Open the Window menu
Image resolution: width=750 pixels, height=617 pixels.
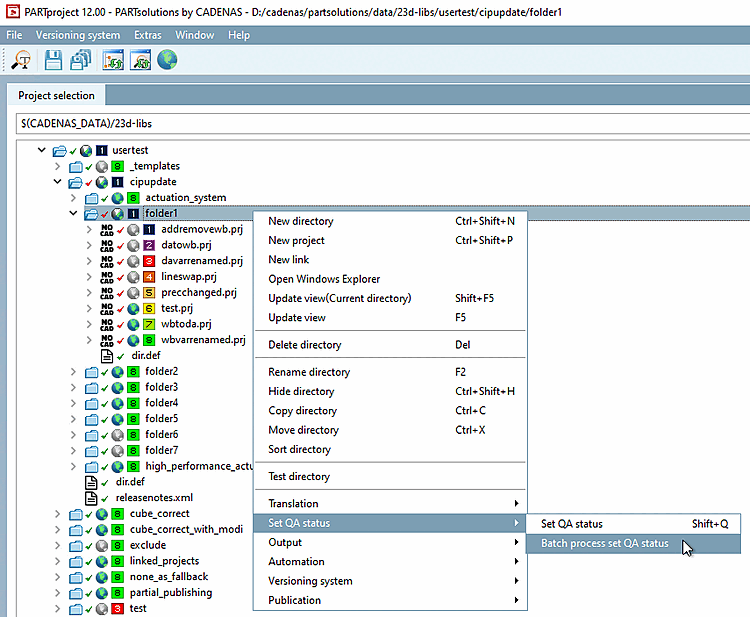click(195, 35)
